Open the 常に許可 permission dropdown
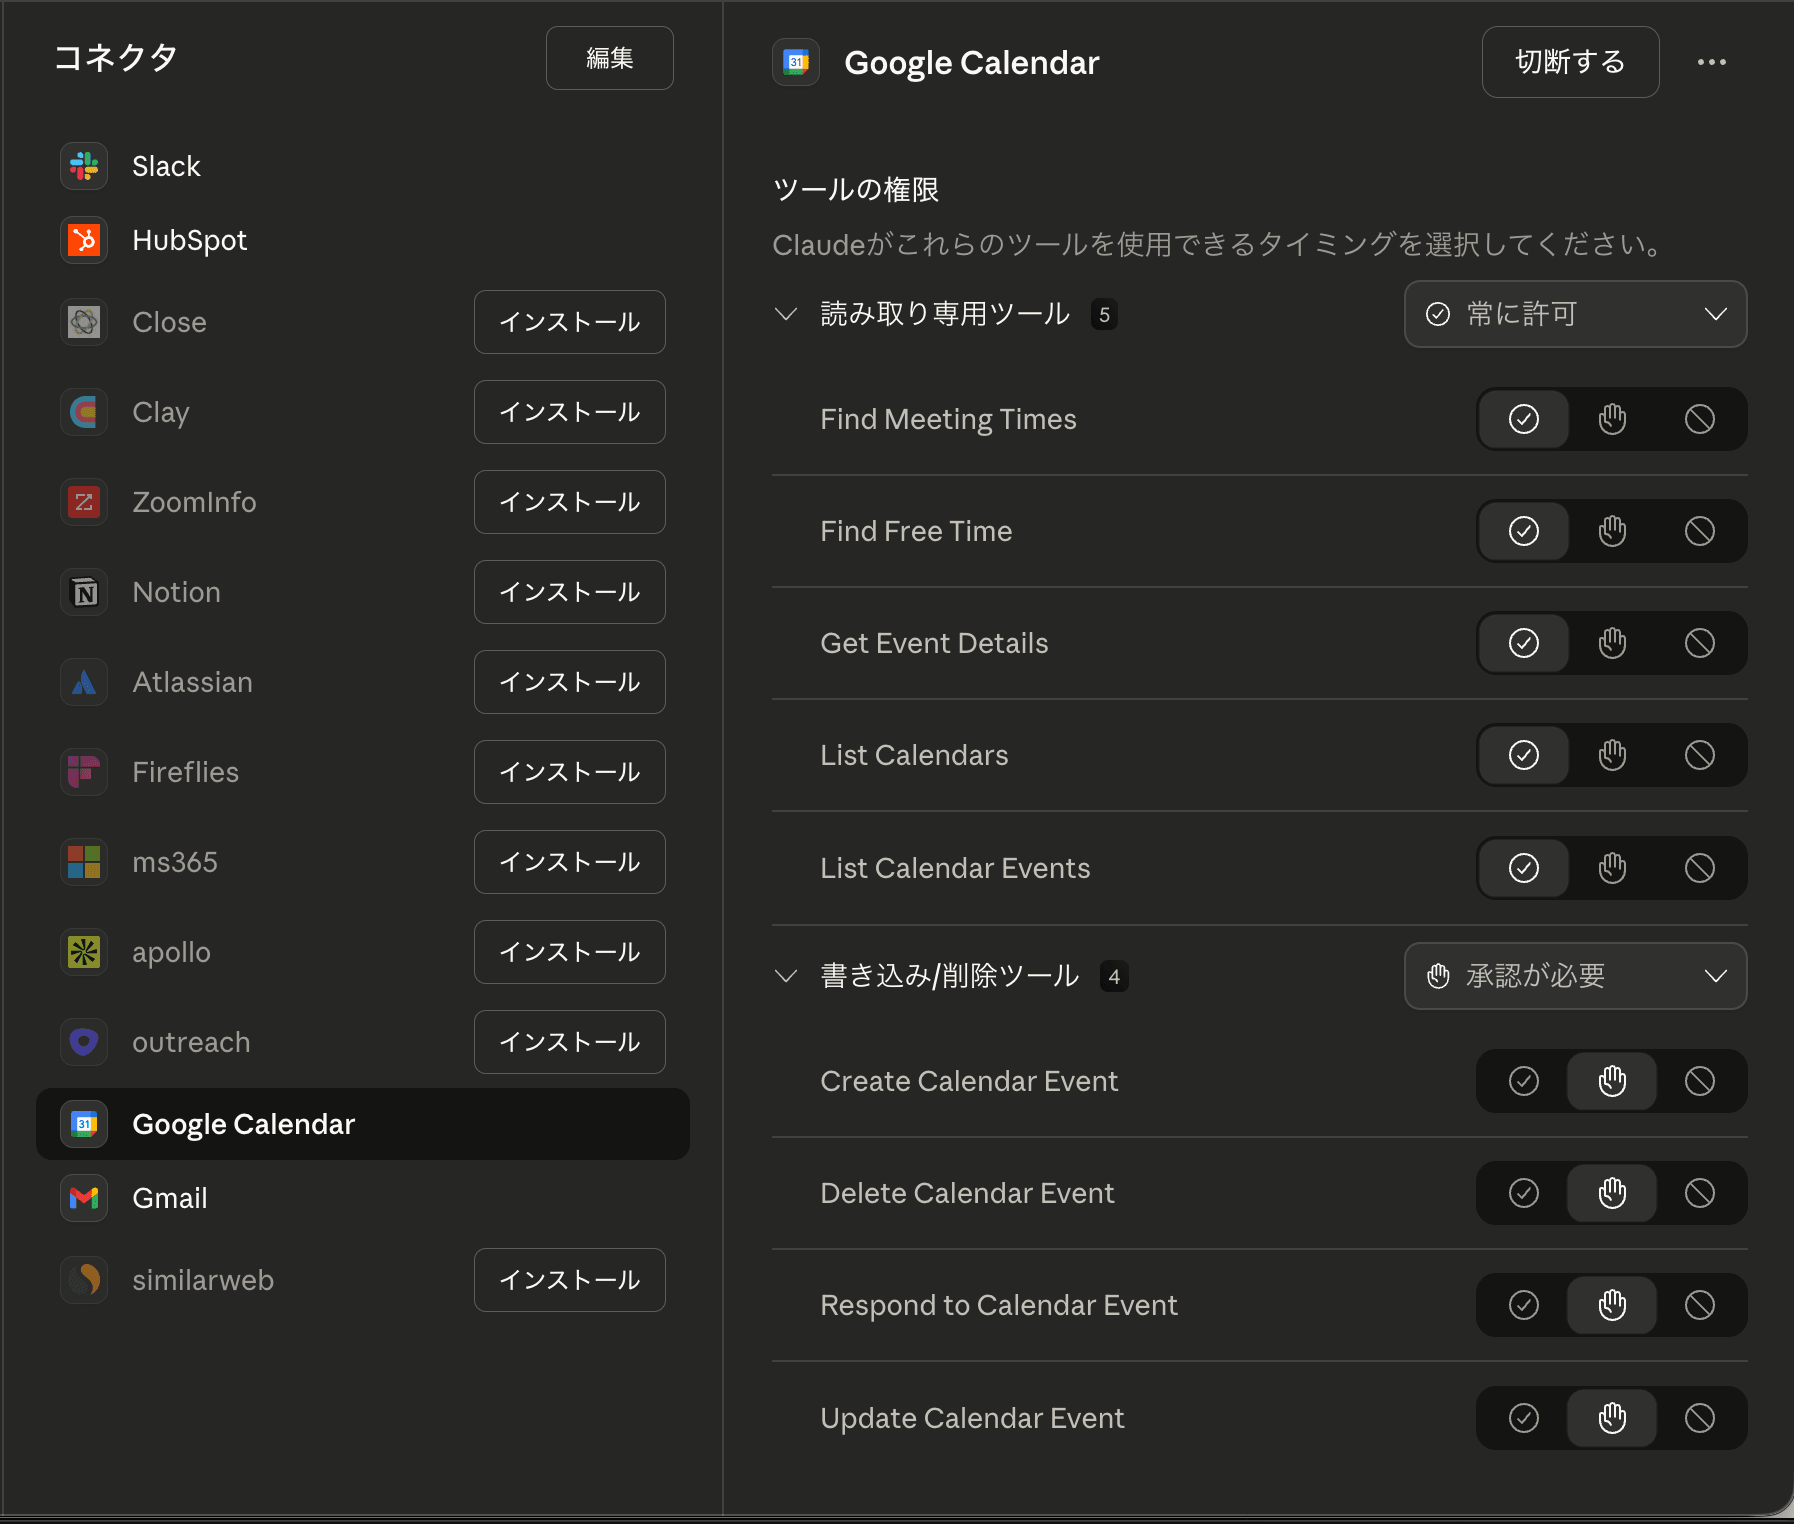 1575,314
